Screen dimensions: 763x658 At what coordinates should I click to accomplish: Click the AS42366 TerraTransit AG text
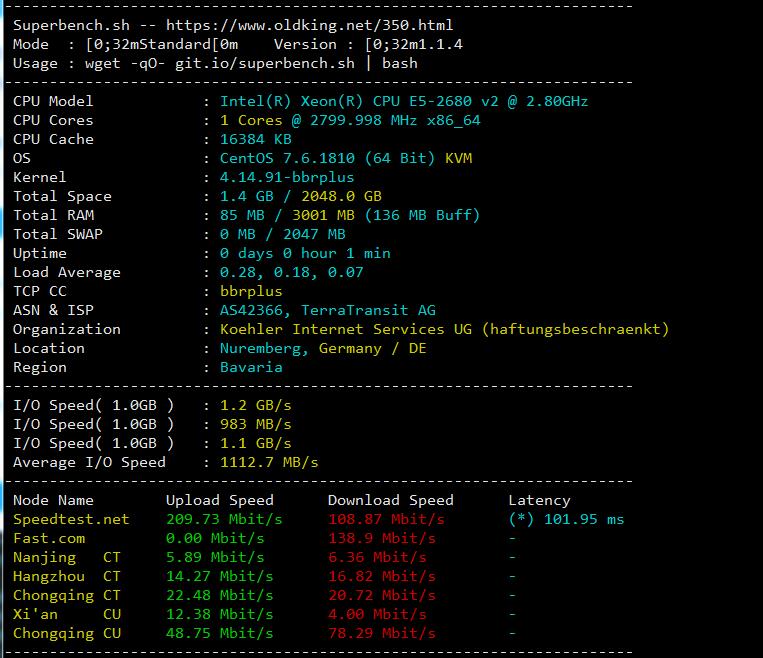coord(327,310)
